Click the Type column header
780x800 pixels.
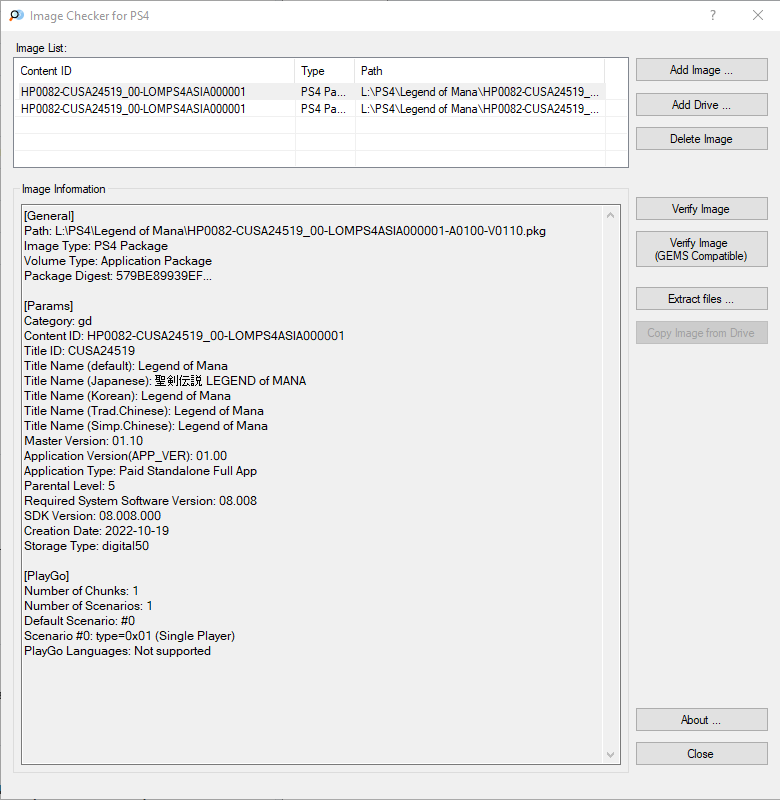pyautogui.click(x=325, y=71)
